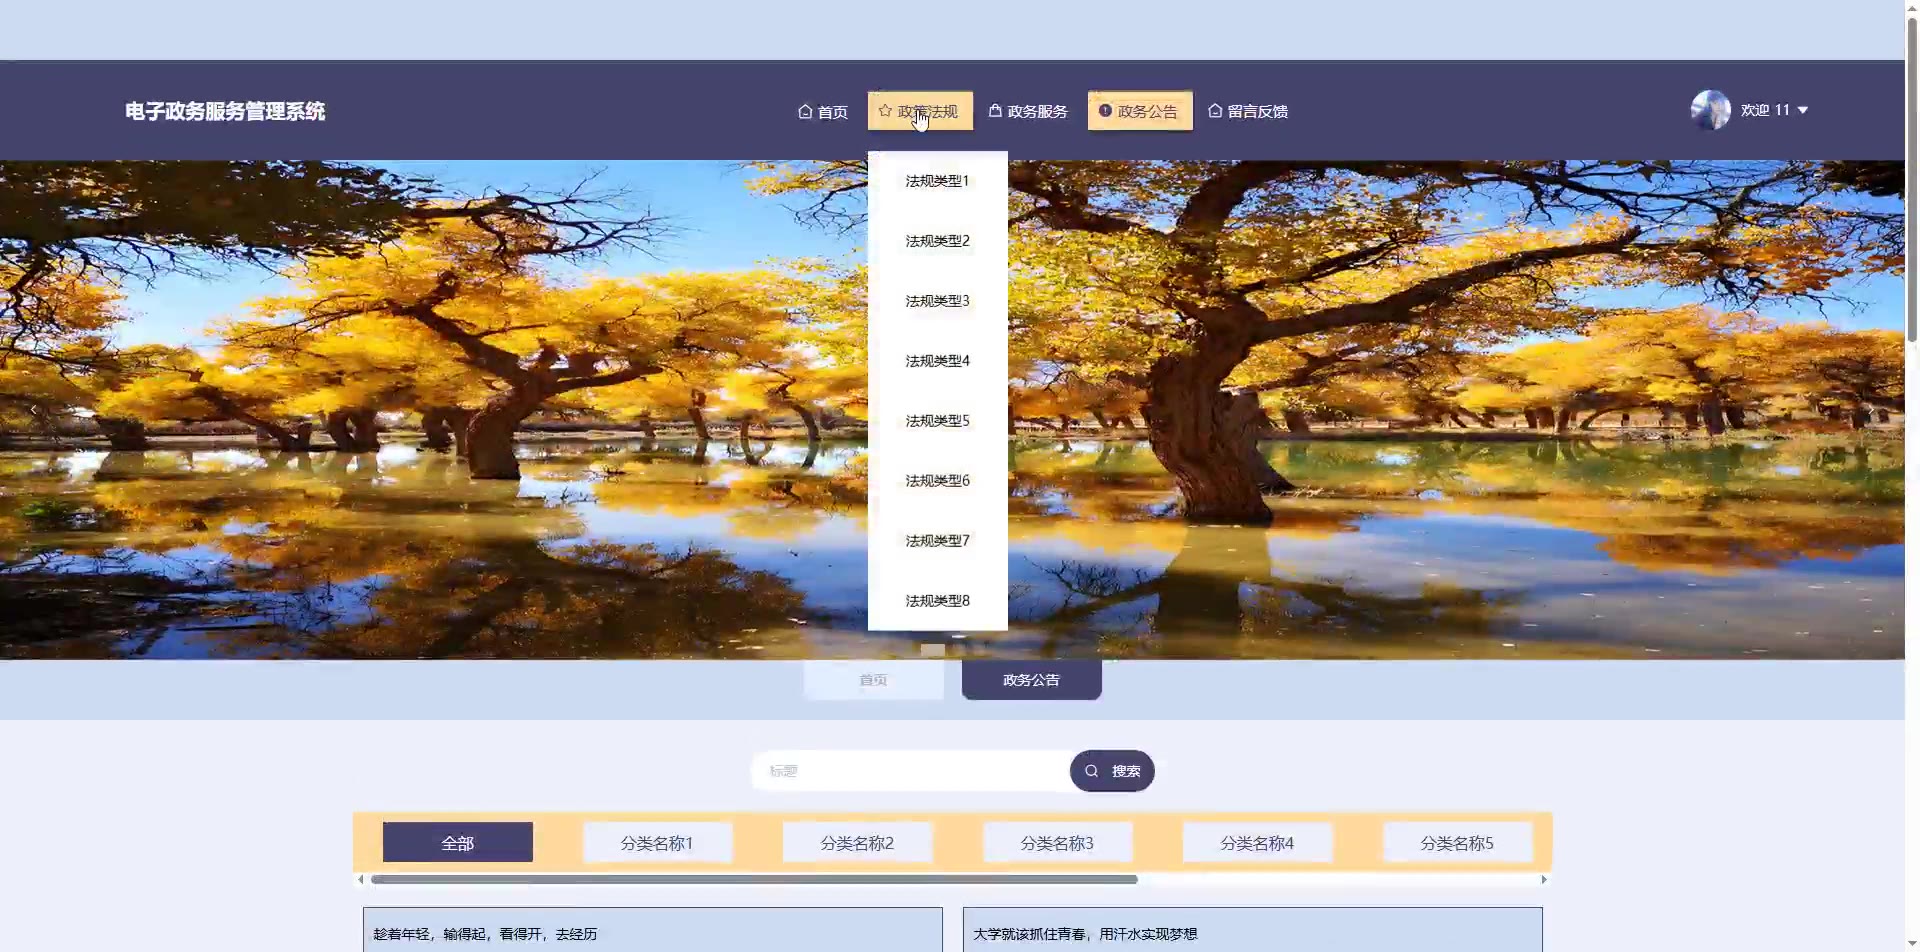This screenshot has width=1920, height=952.
Task: Click the house icon beside 留言反馈
Action: [x=1215, y=111]
